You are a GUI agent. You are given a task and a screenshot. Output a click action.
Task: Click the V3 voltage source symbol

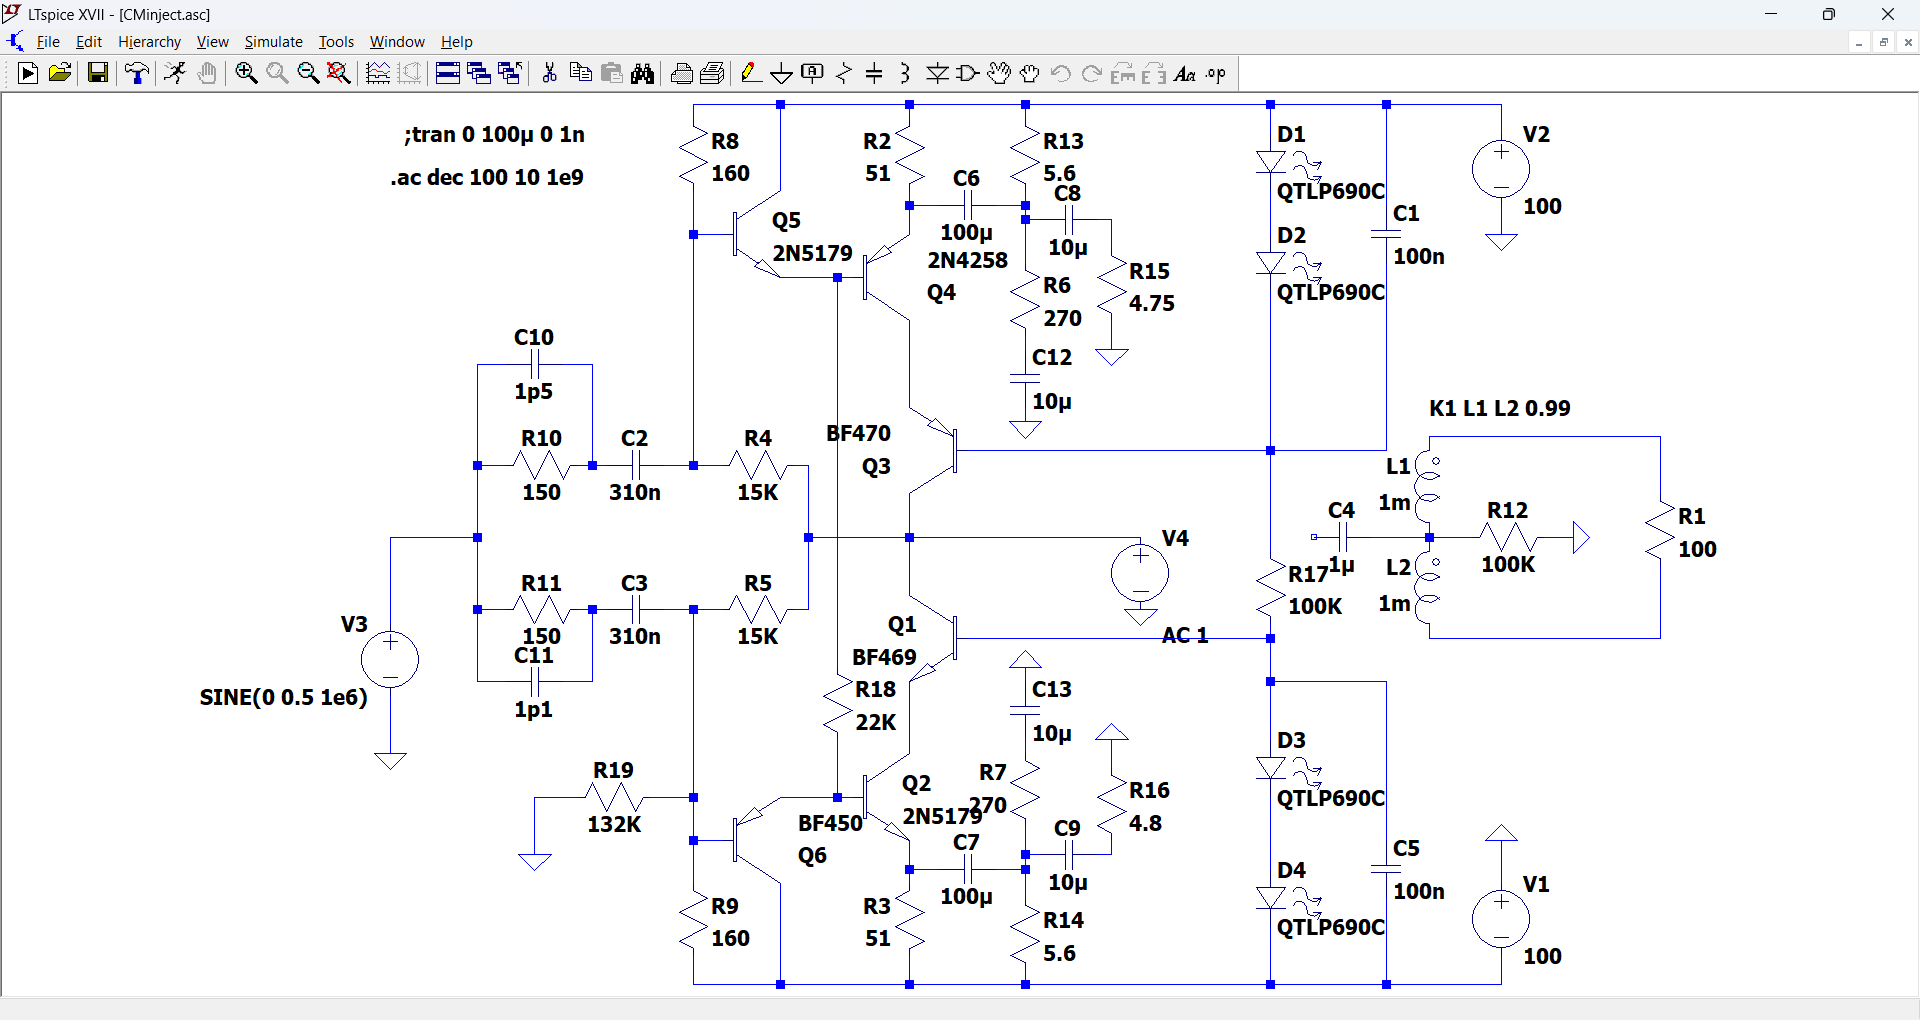[390, 659]
